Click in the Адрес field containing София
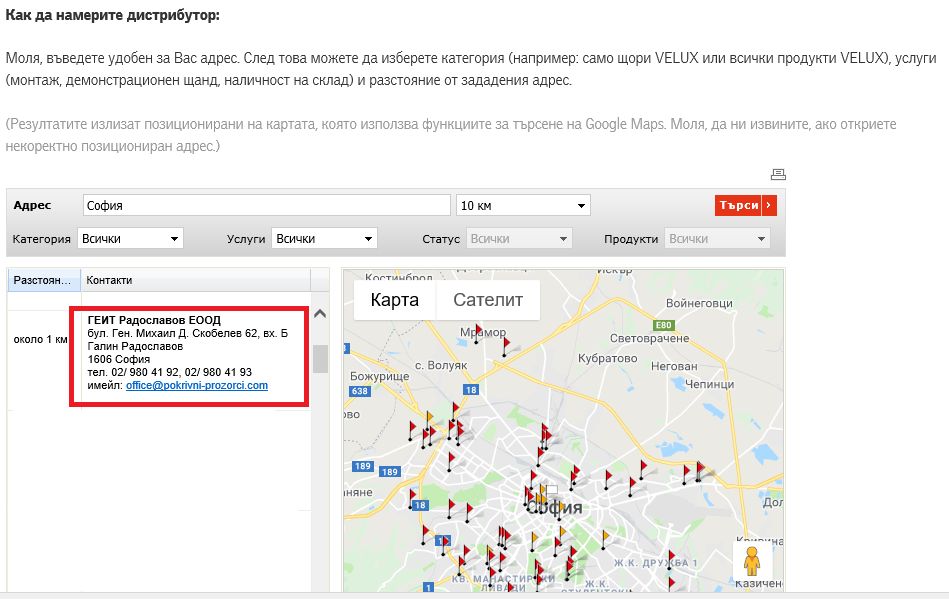This screenshot has height=599, width=949. point(266,206)
